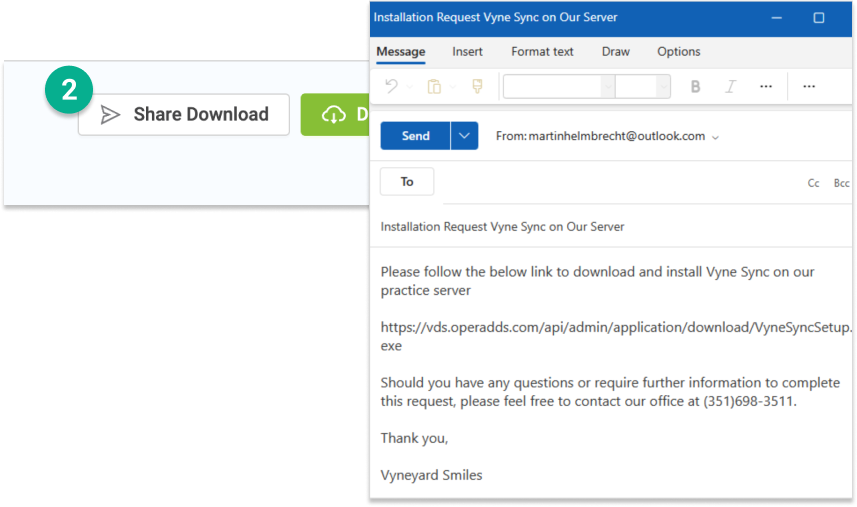Click the email subject line field

click(610, 227)
